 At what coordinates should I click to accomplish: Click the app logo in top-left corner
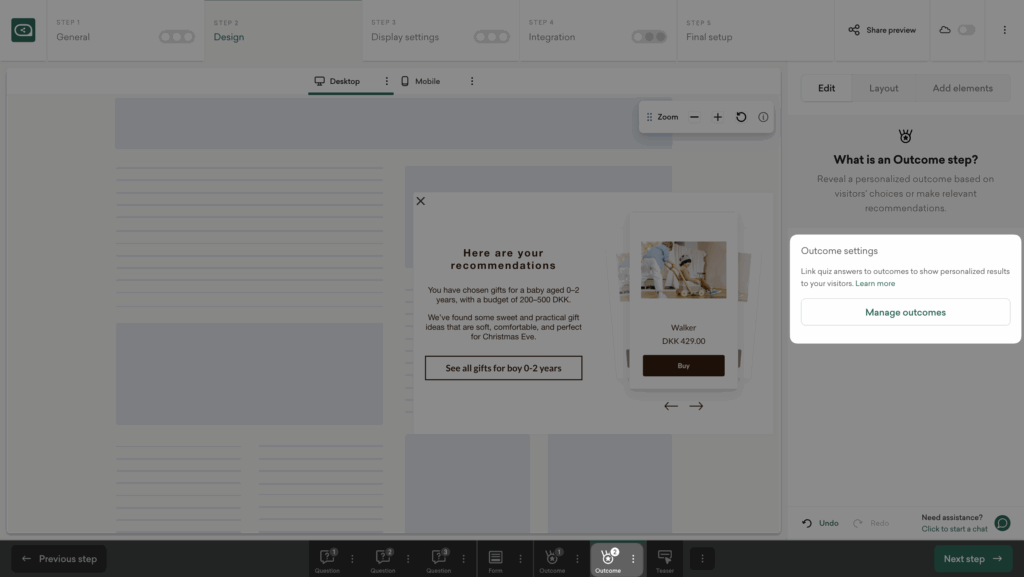point(23,30)
